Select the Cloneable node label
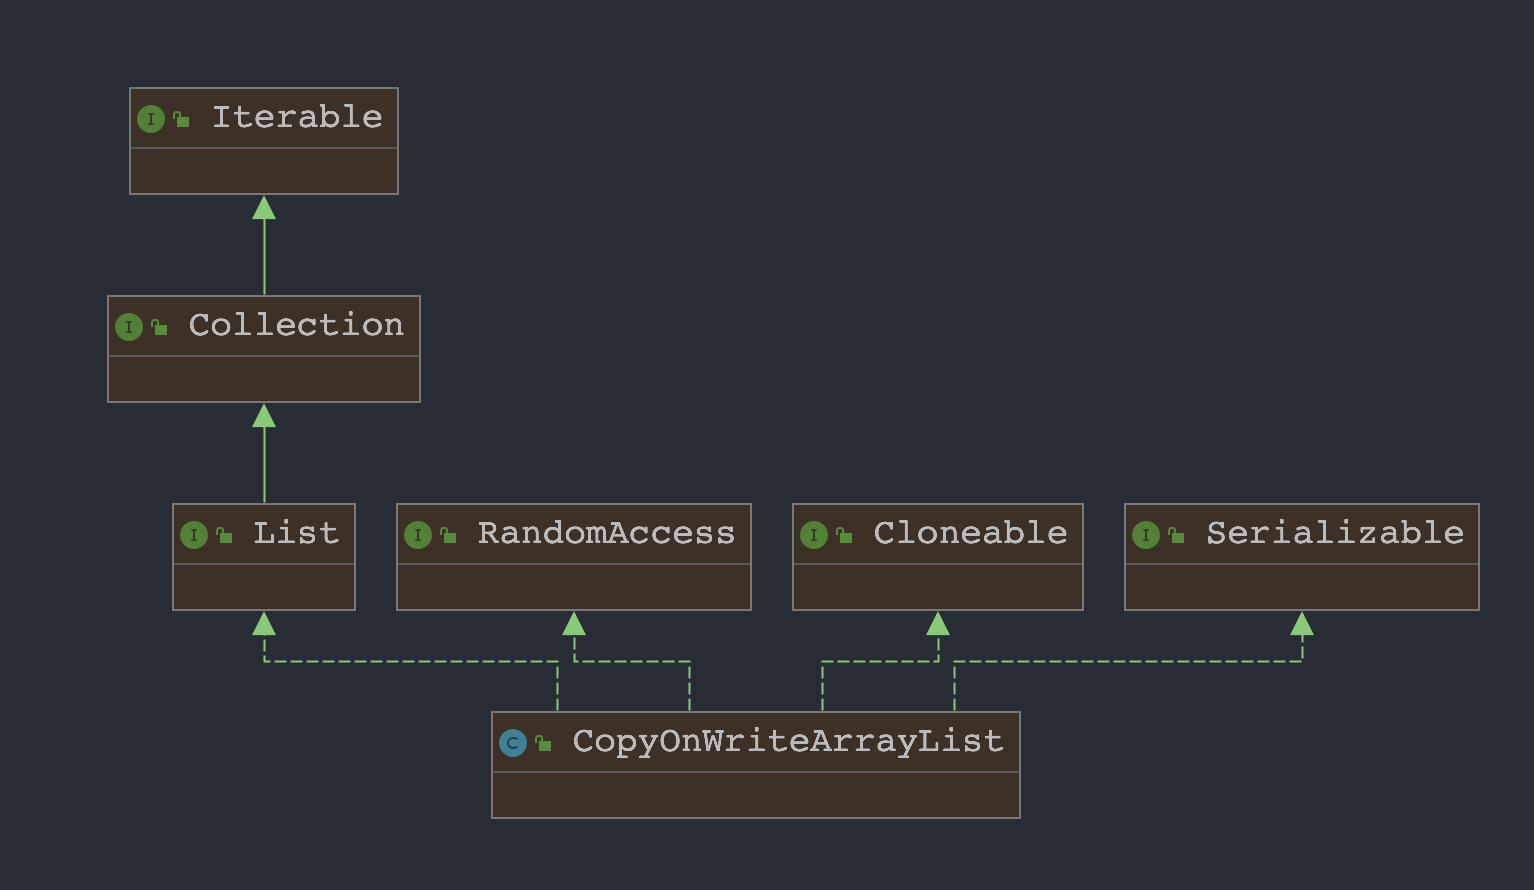The height and width of the screenshot is (890, 1534). [970, 533]
